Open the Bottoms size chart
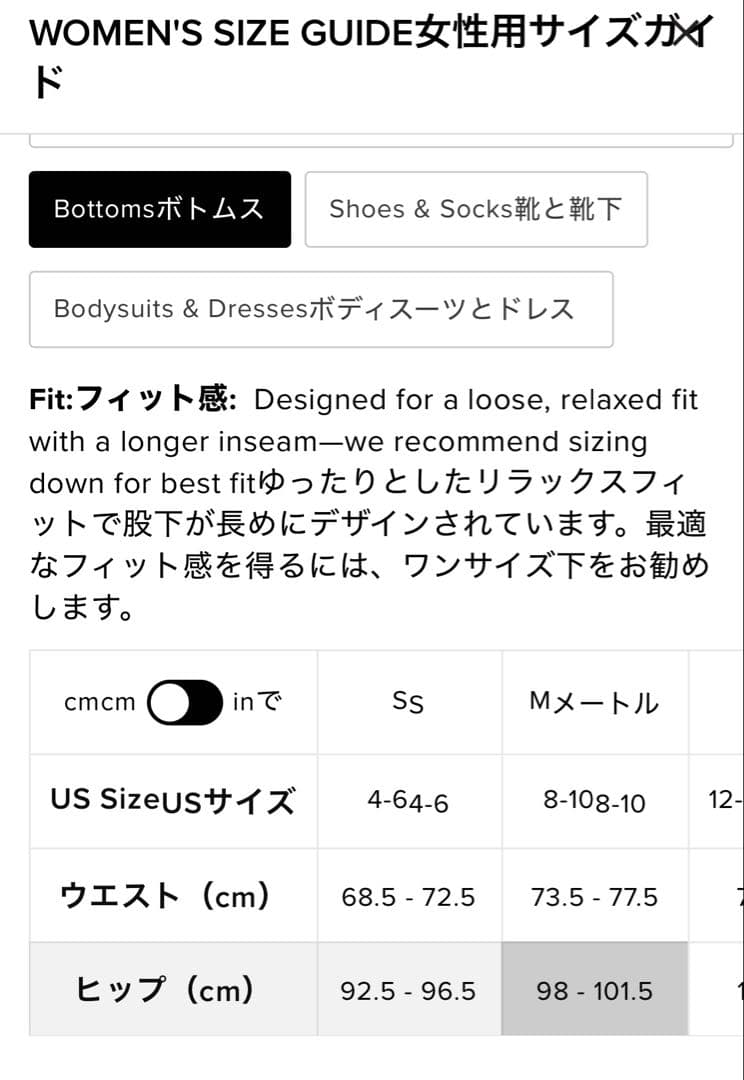744x1080 pixels. point(160,209)
